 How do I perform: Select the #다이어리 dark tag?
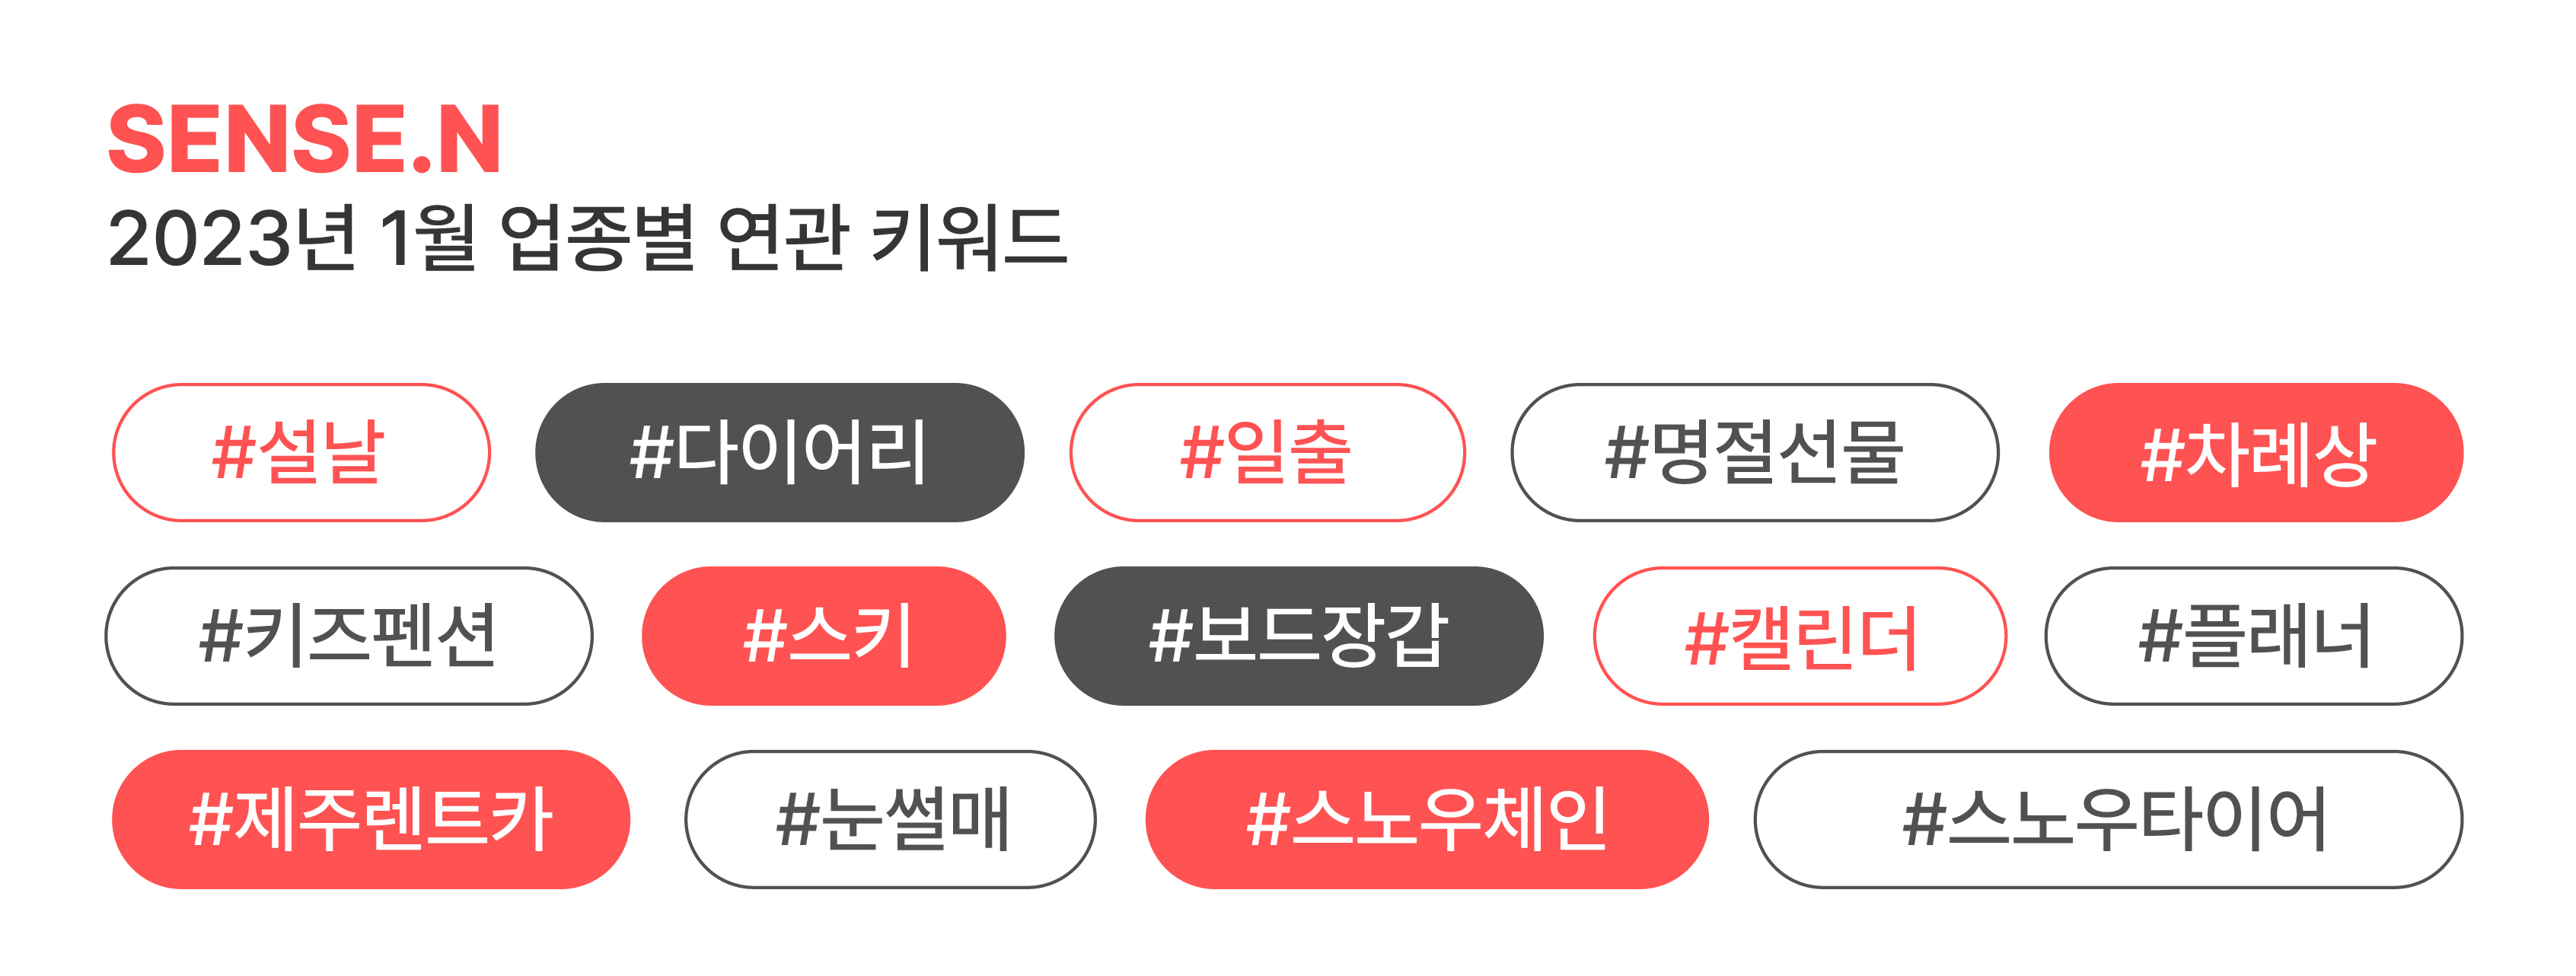pos(779,452)
